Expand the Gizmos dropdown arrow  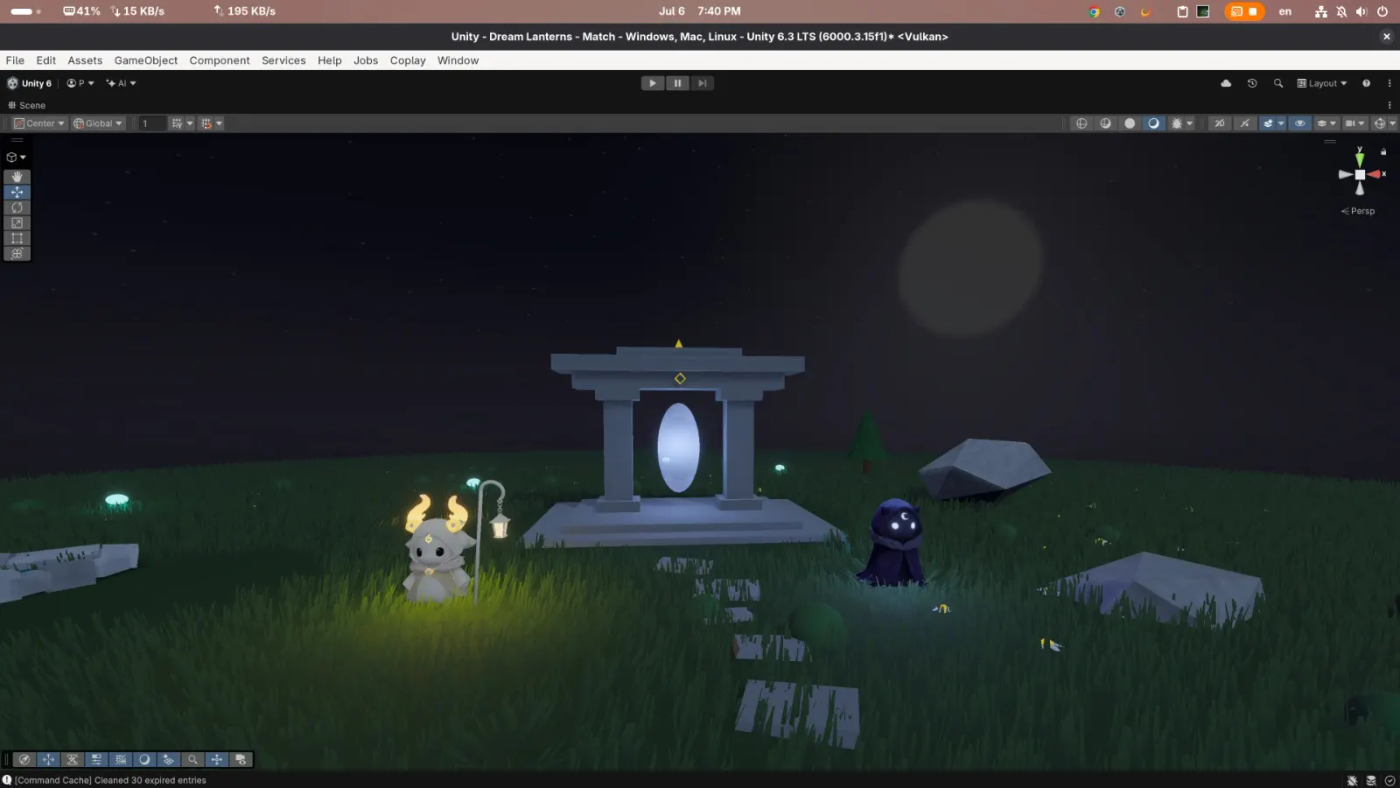pyautogui.click(x=1392, y=123)
